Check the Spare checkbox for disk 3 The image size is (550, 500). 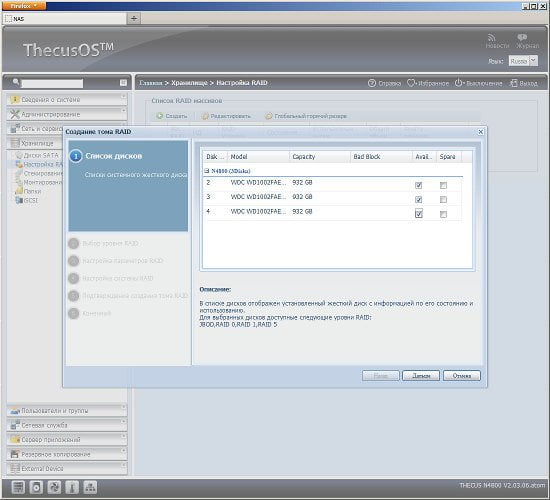(x=443, y=200)
